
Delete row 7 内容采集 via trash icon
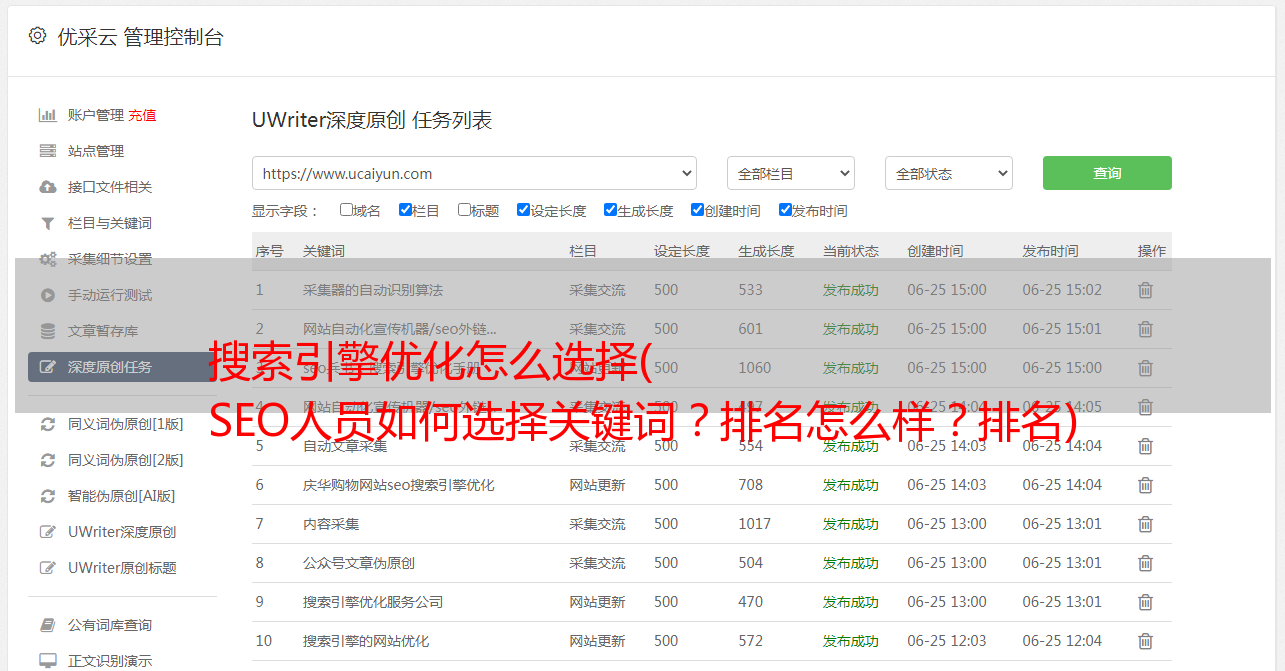point(1146,524)
